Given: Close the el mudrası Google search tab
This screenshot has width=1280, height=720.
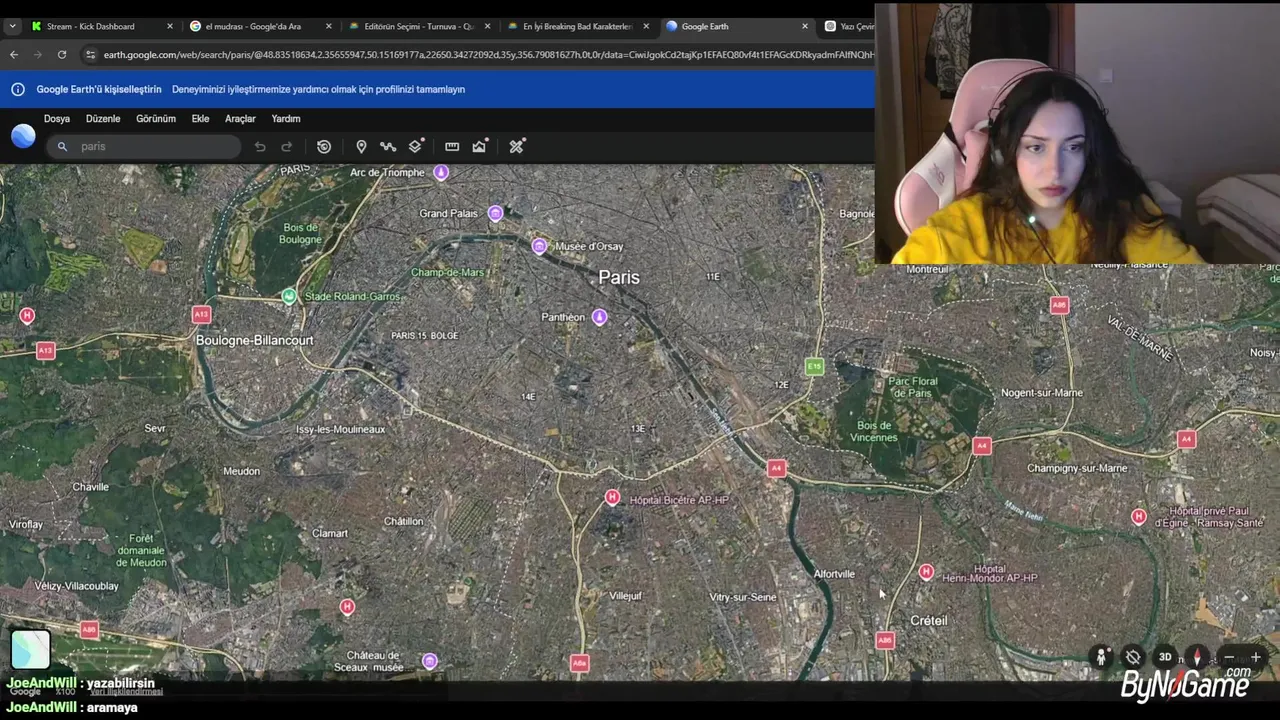Looking at the screenshot, I should [x=328, y=26].
